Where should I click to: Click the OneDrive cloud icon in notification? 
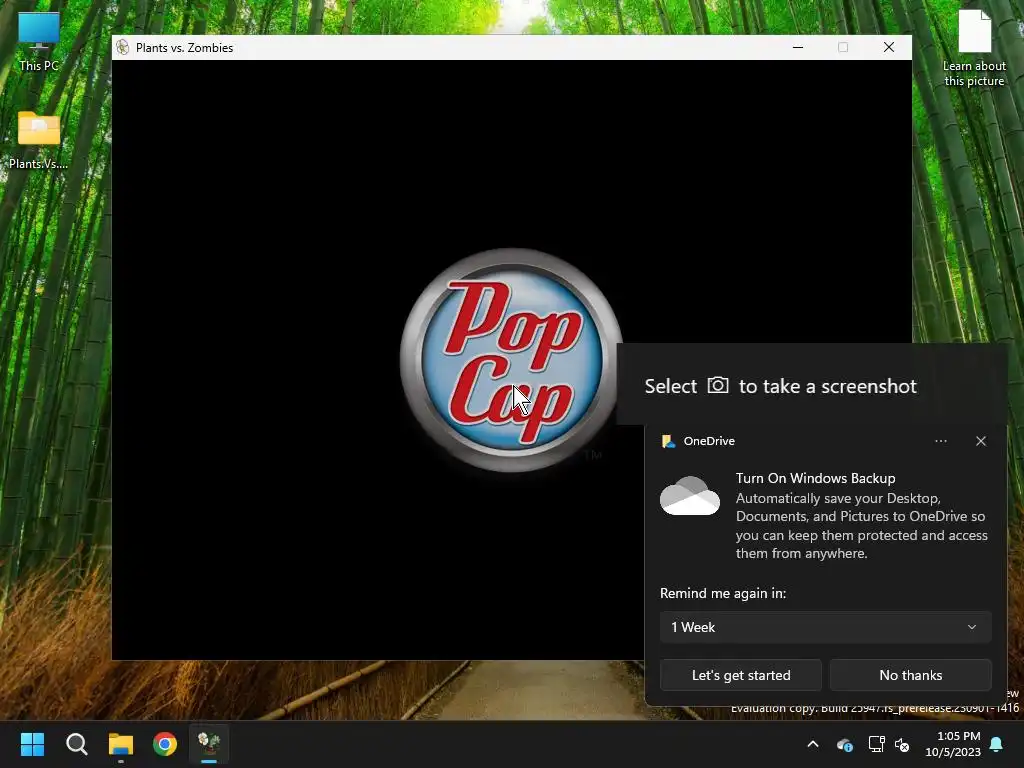coord(690,496)
